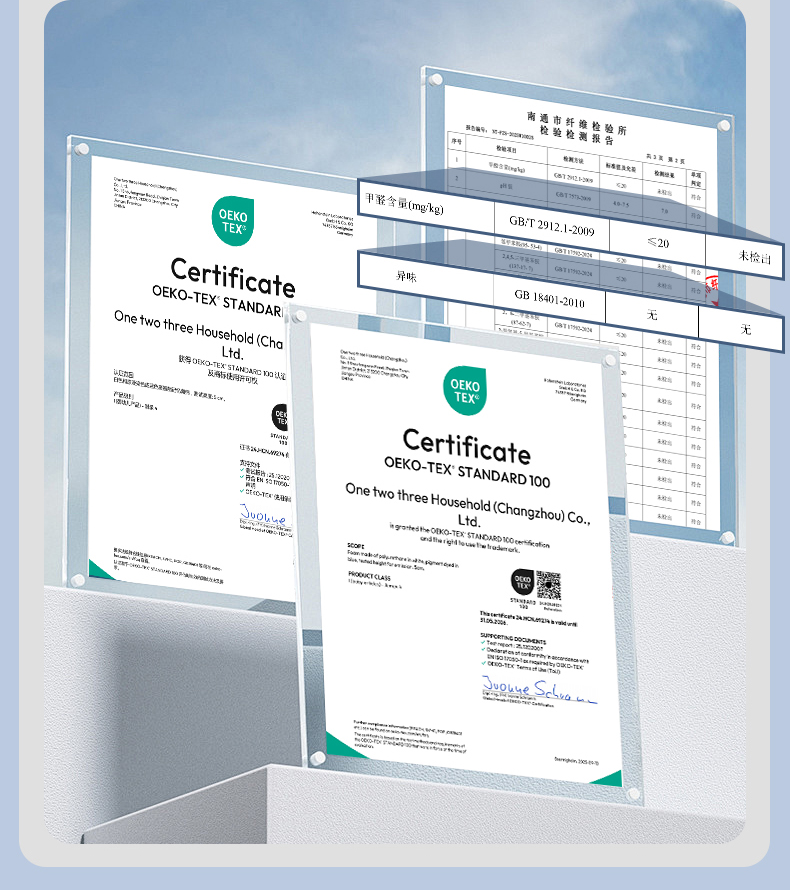Screen dimensions: 790x890
Task: Click the test laboratory address block on the front certificate
Action: tap(565, 391)
